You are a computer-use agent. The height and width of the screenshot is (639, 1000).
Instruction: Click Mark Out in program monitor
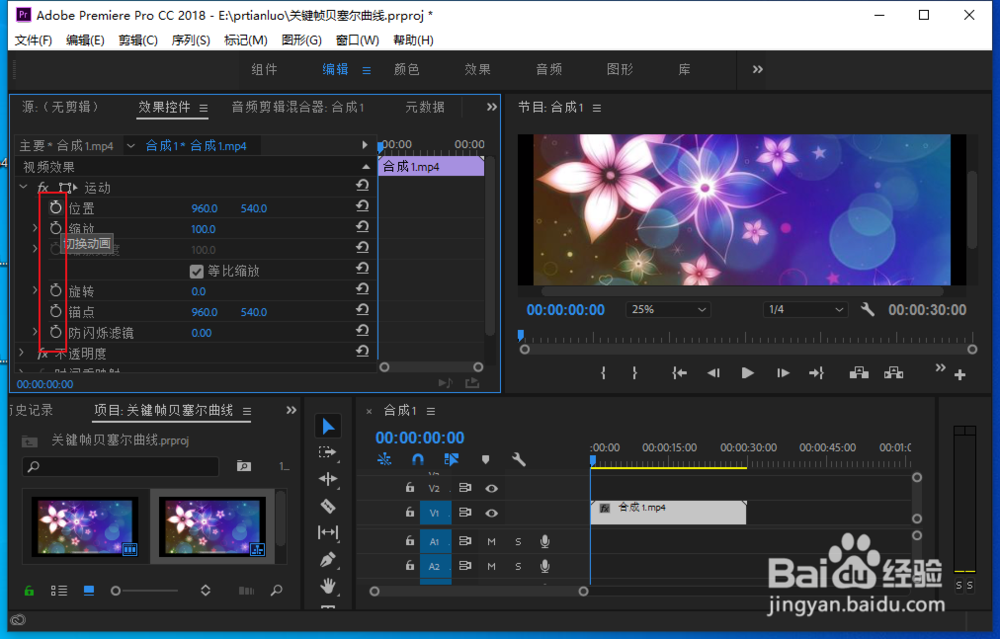(634, 373)
